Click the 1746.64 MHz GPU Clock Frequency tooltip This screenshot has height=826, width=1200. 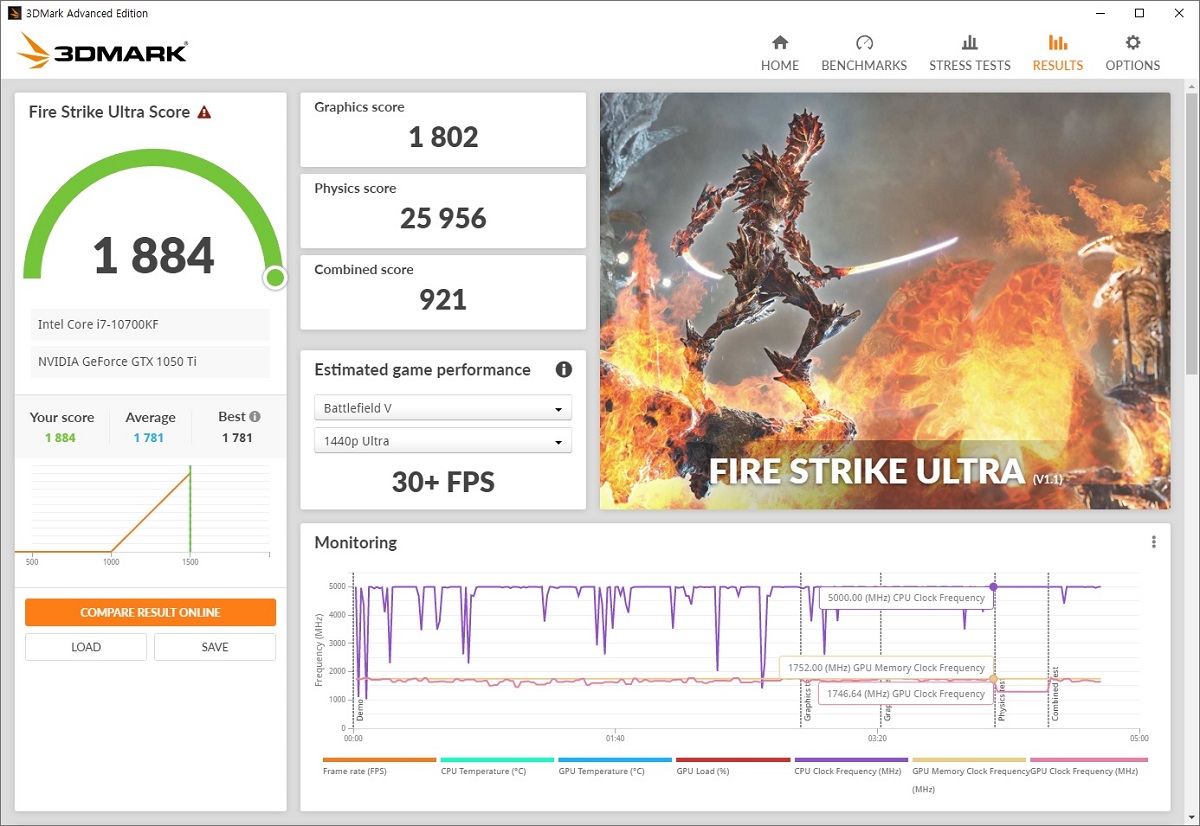point(905,694)
